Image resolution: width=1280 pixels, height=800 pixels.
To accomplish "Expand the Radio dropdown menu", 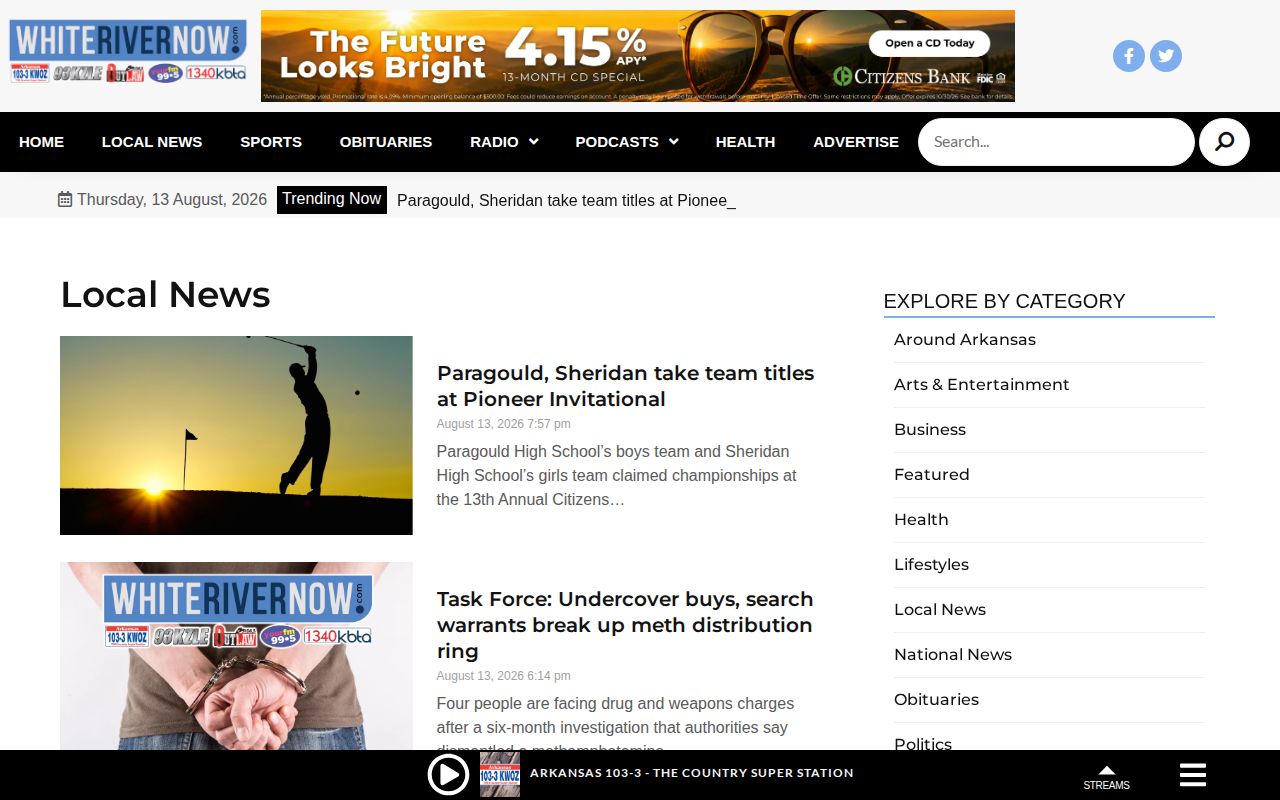I will point(504,142).
